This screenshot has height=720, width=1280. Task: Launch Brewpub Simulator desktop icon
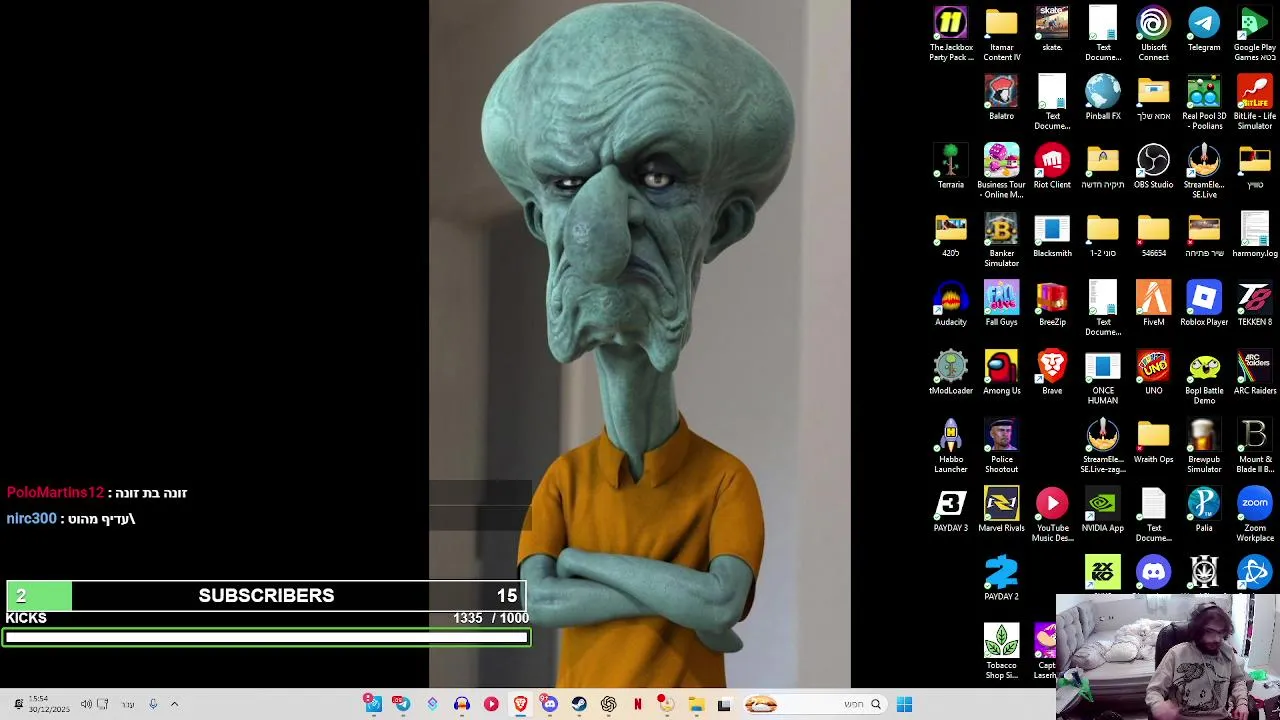(x=1204, y=446)
